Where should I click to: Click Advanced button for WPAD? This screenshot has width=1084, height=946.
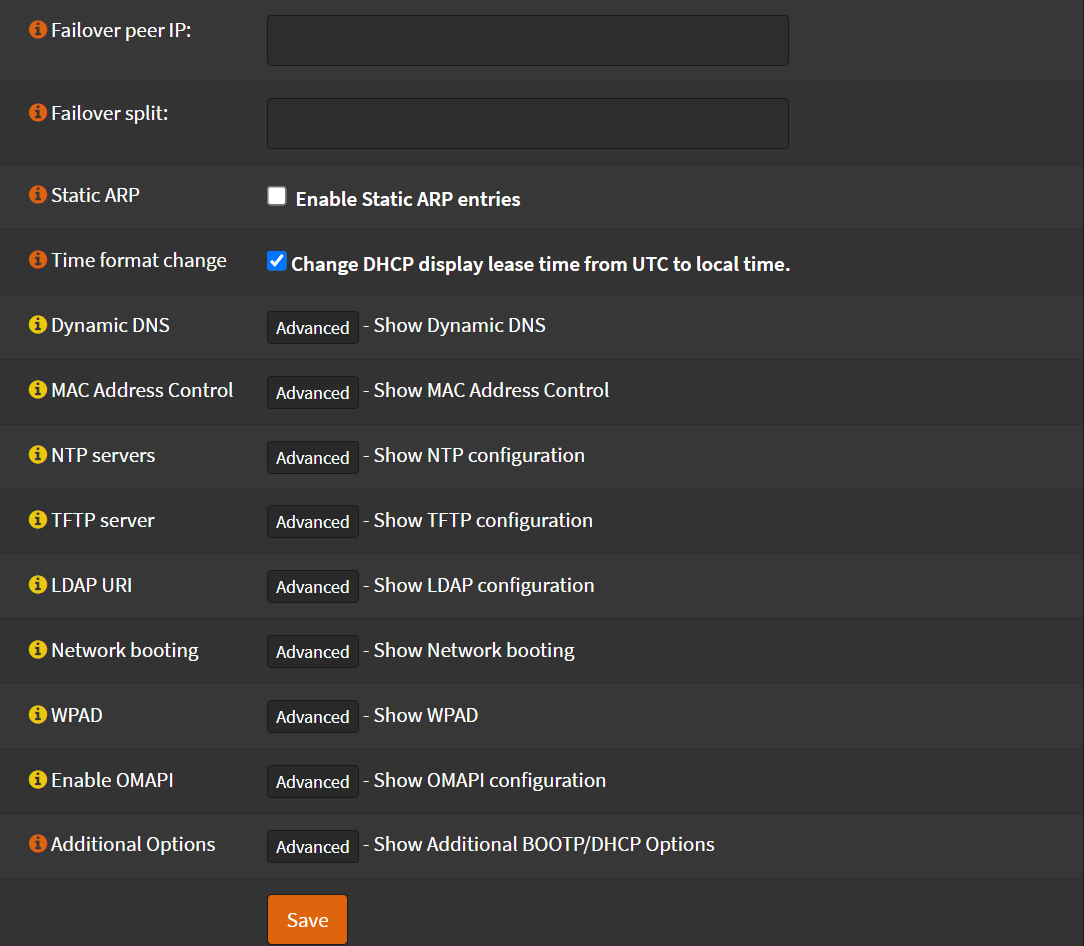pyautogui.click(x=312, y=716)
